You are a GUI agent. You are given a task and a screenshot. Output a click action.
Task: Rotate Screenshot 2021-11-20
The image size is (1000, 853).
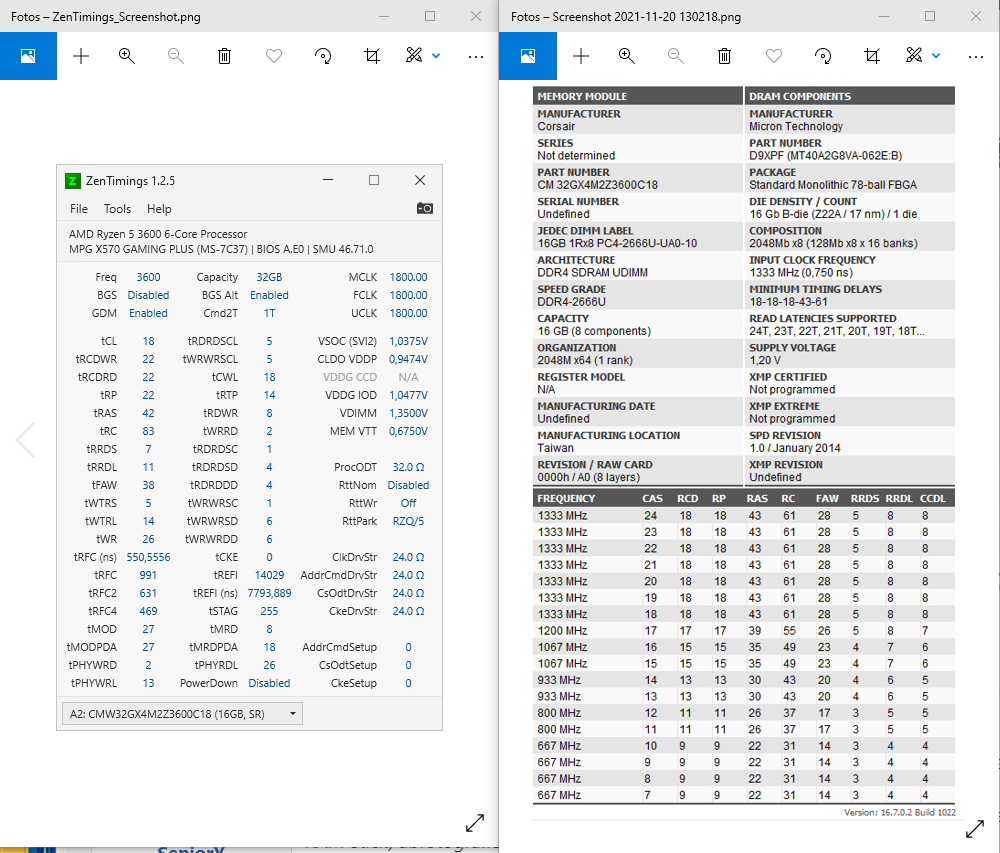[x=823, y=57]
